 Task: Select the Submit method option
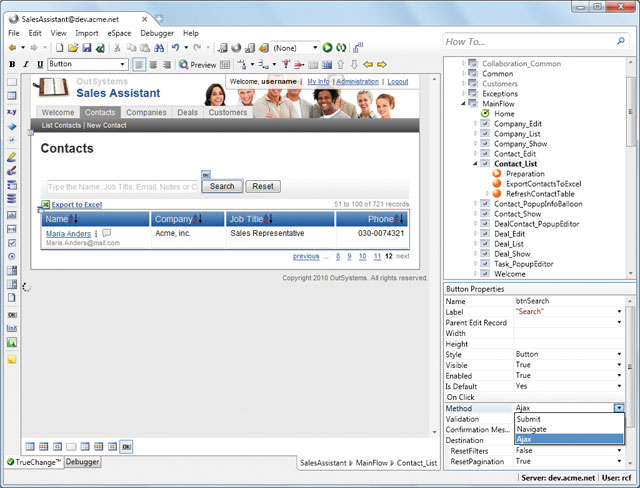click(569, 419)
